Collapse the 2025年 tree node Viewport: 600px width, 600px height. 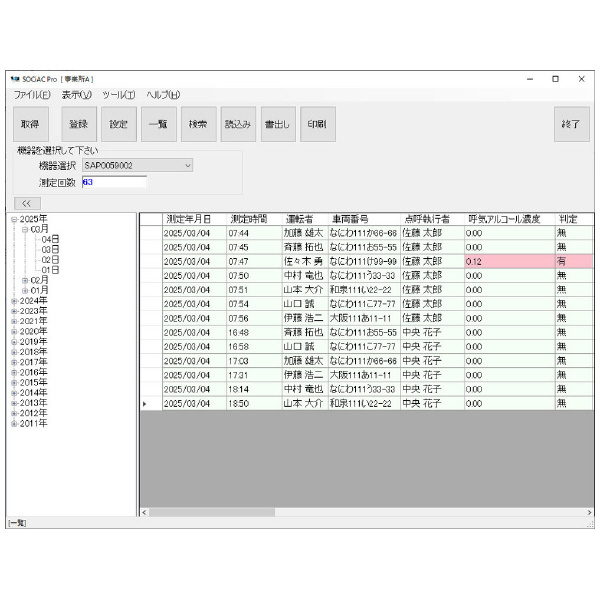(x=14, y=219)
